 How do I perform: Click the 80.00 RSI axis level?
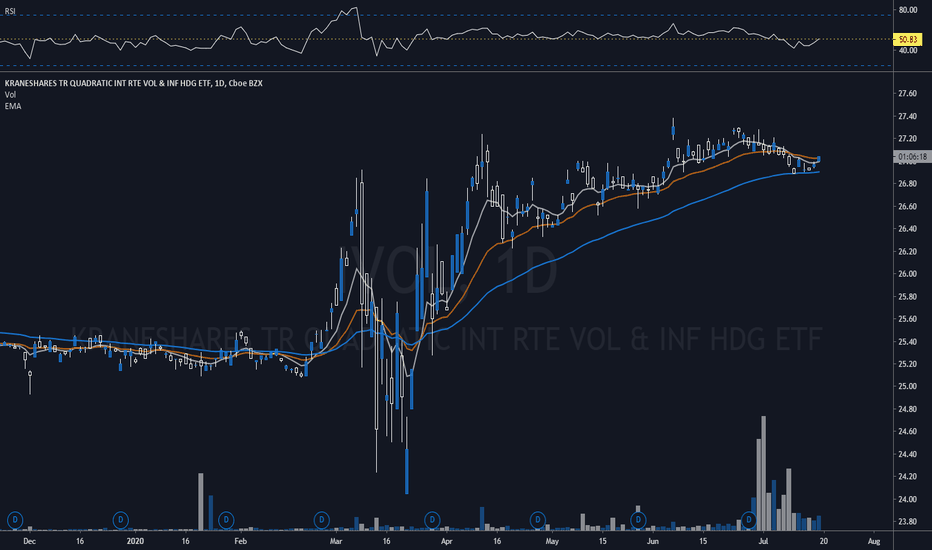908,10
